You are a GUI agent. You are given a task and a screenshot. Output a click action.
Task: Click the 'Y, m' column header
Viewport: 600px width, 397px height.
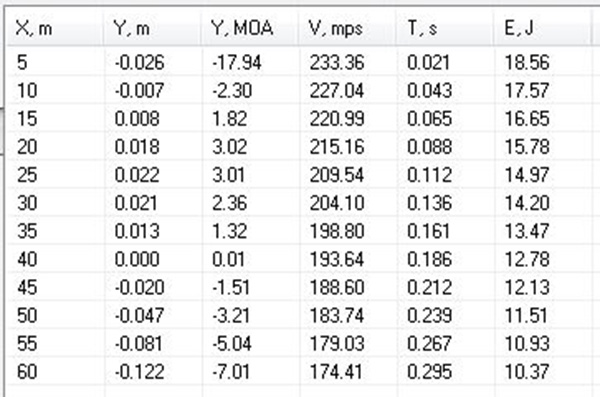tap(152, 28)
